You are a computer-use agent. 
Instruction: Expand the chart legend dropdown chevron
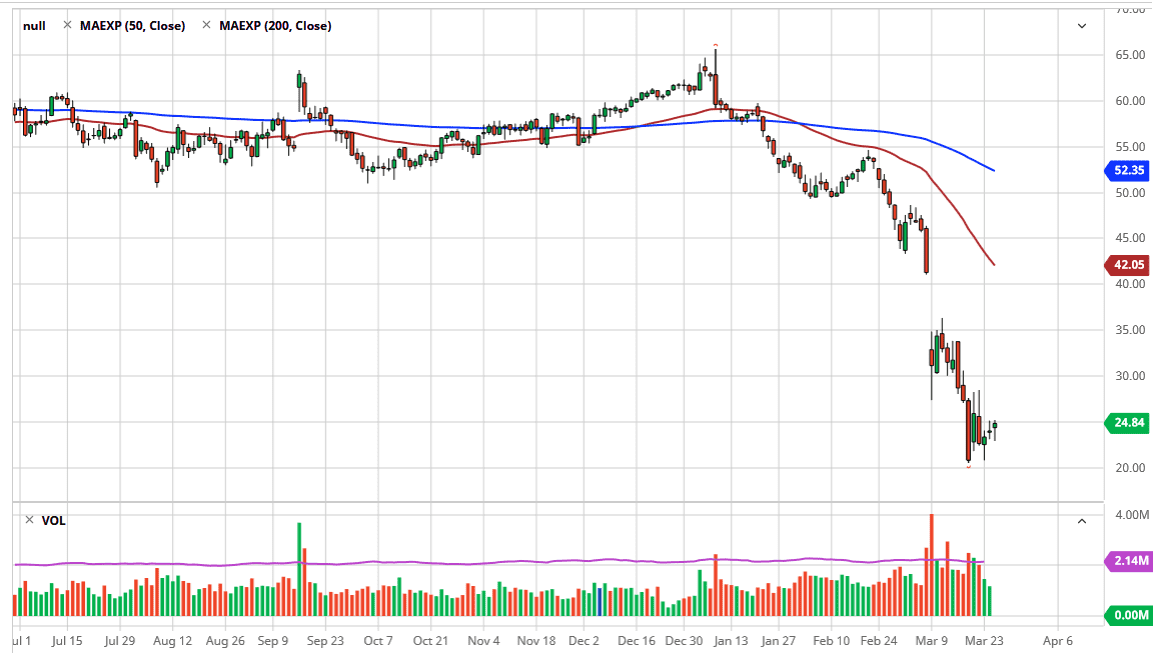tap(1081, 26)
